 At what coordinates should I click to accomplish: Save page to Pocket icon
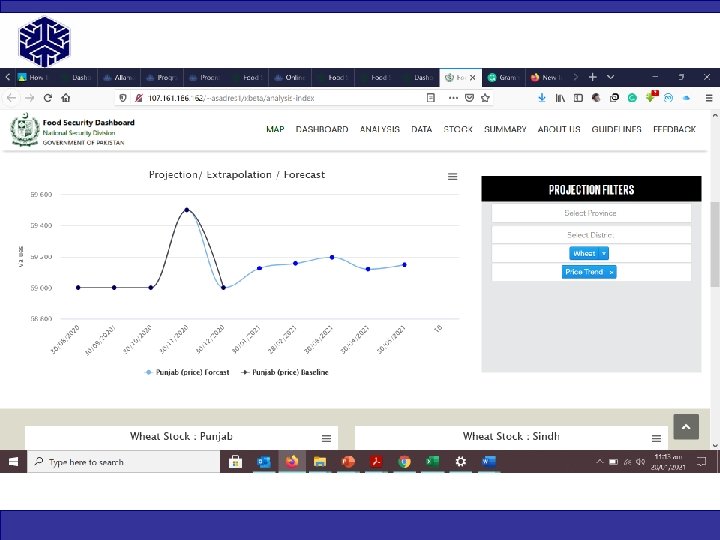(469, 98)
